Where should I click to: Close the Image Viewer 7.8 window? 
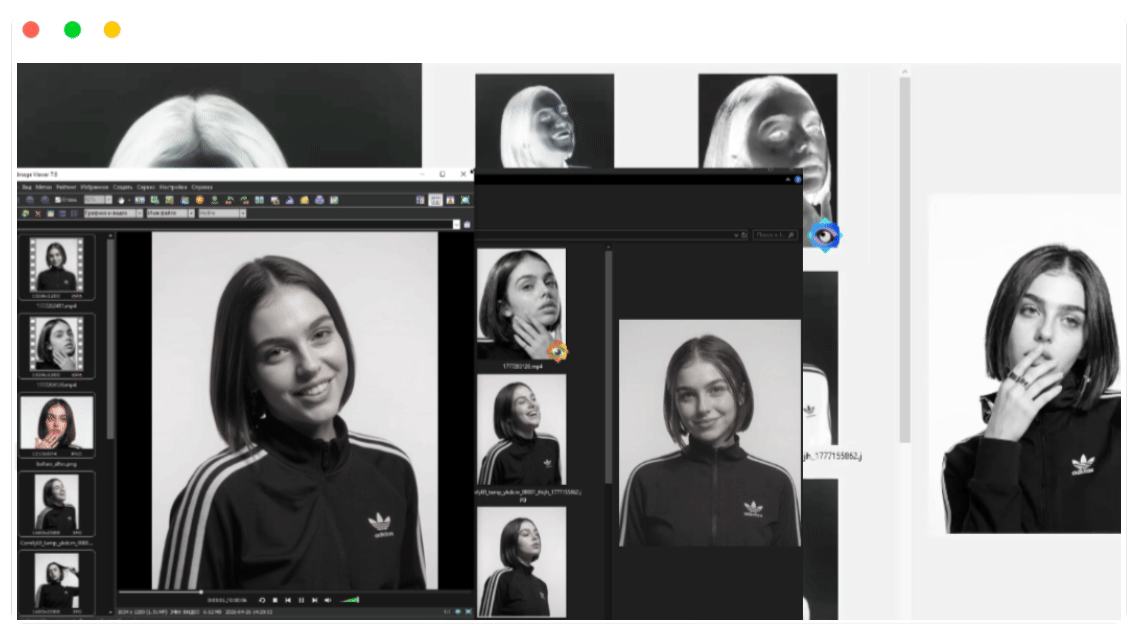click(x=462, y=174)
